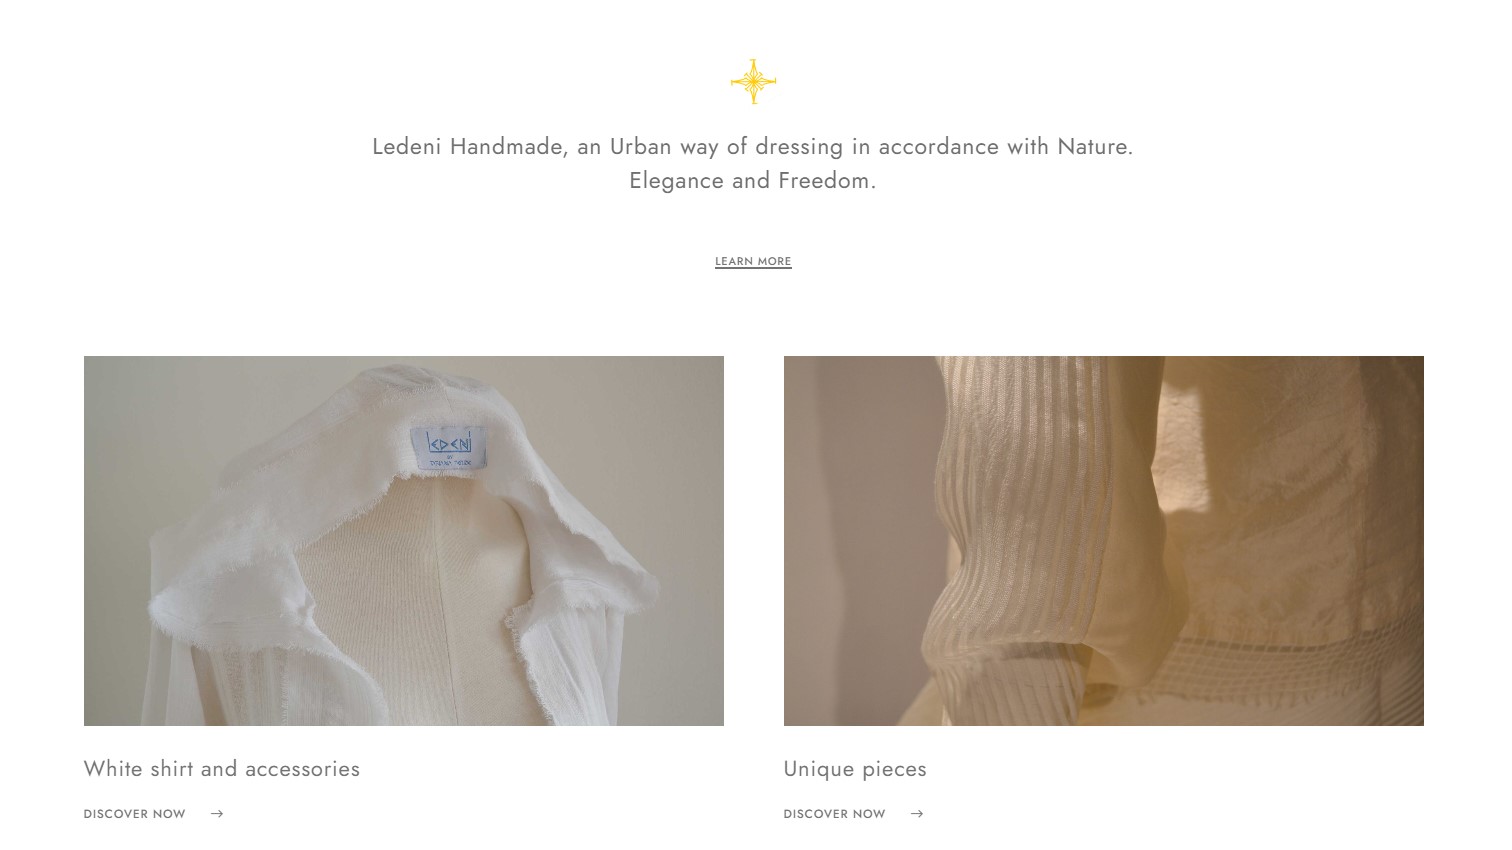Open the white shirt mannequin image
This screenshot has height=850, width=1512.
pyautogui.click(x=404, y=541)
